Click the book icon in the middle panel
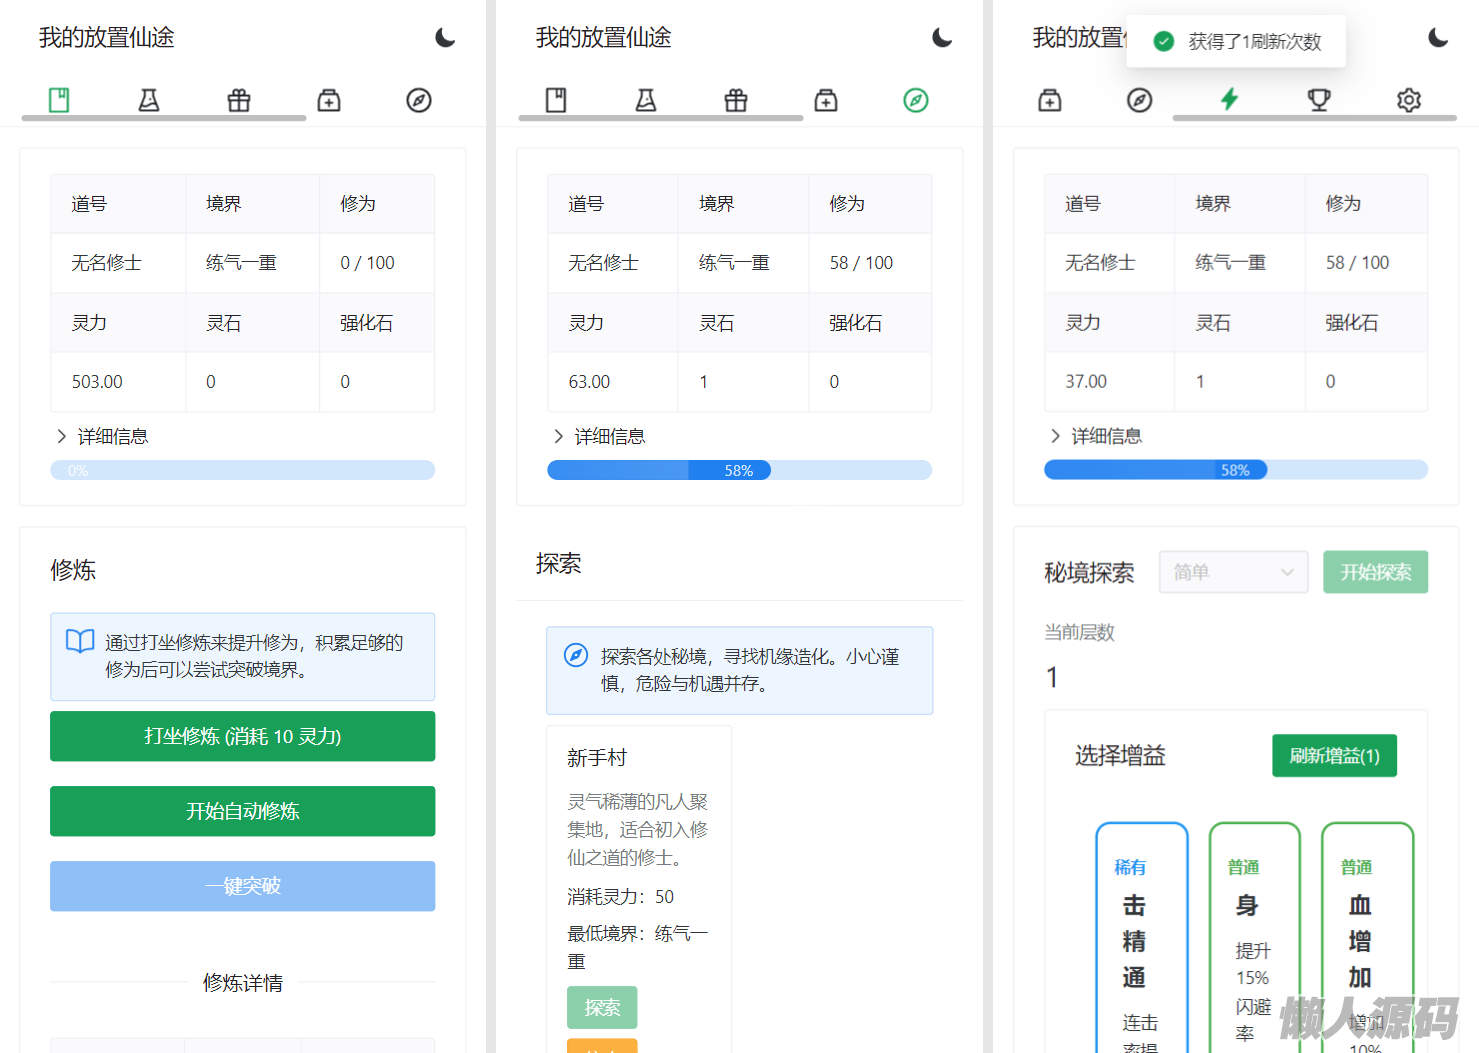The width and height of the screenshot is (1479, 1053). click(x=556, y=100)
